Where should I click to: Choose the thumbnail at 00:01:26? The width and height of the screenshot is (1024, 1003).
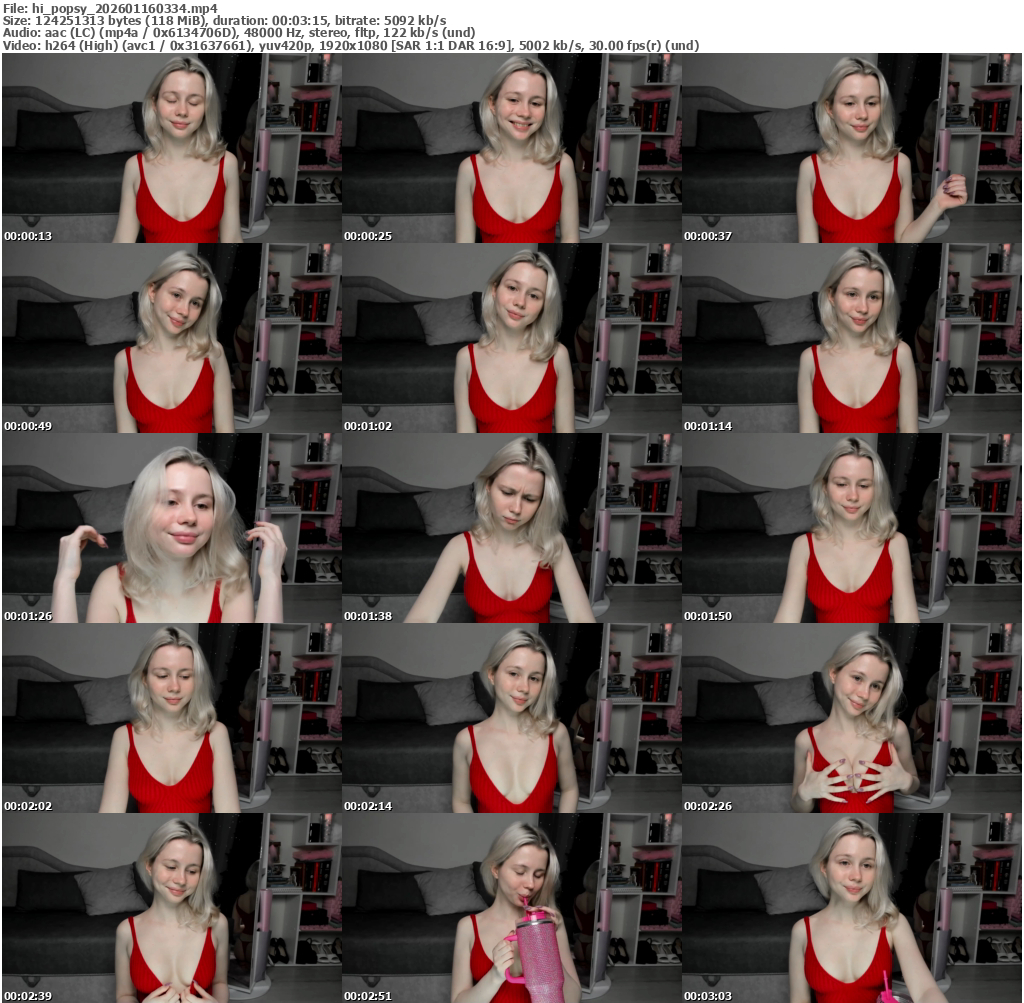coord(172,528)
